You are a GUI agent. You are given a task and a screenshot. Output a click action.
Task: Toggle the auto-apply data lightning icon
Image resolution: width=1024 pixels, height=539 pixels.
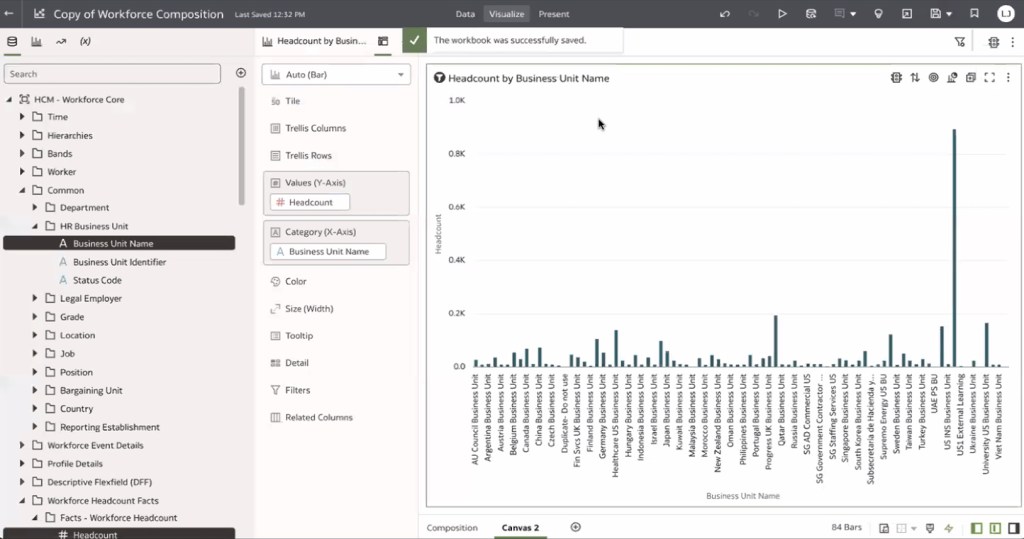click(x=948, y=528)
